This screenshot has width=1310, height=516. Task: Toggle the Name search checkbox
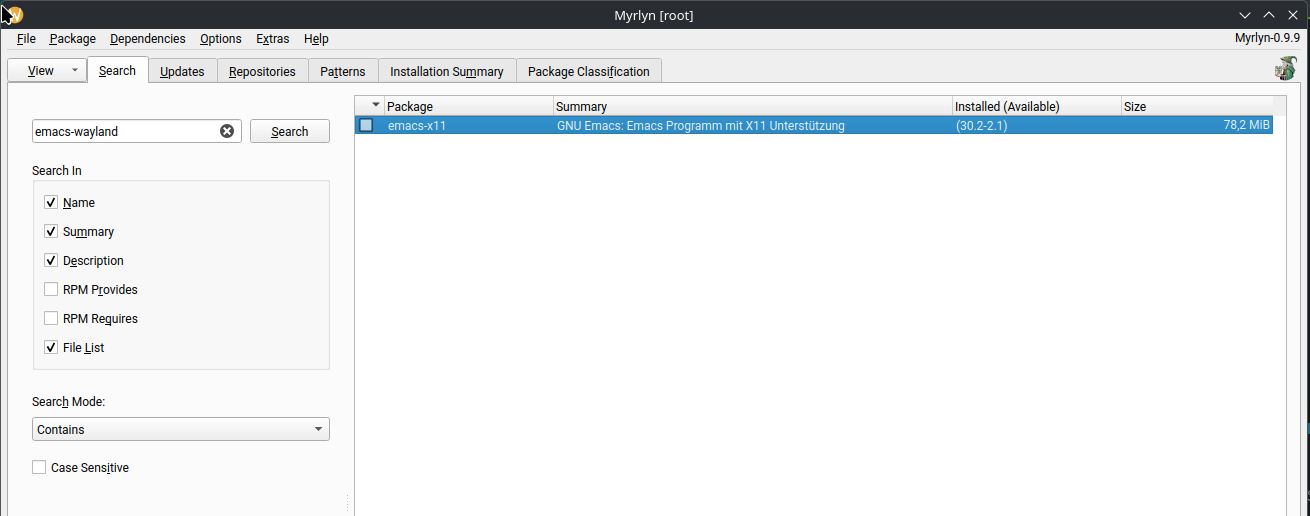tap(51, 202)
